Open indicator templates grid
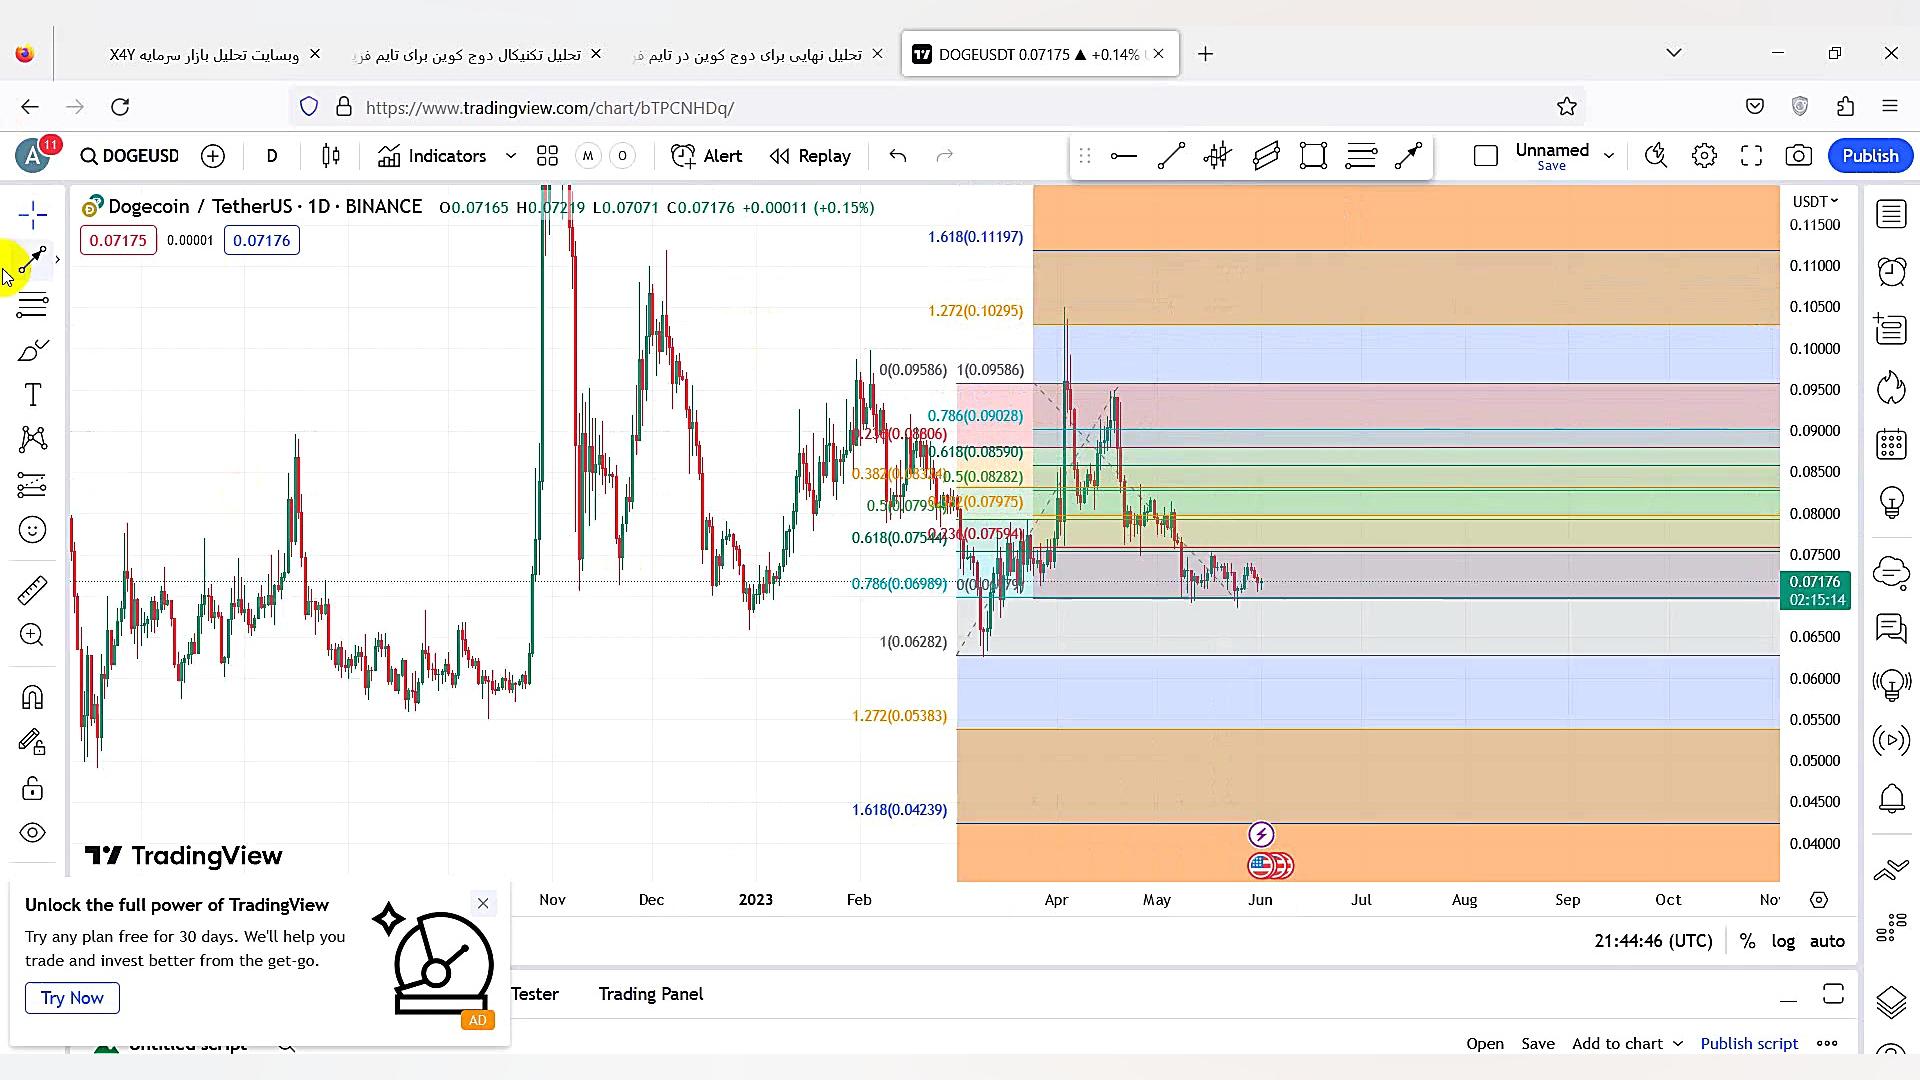Viewport: 1920px width, 1080px height. click(547, 156)
